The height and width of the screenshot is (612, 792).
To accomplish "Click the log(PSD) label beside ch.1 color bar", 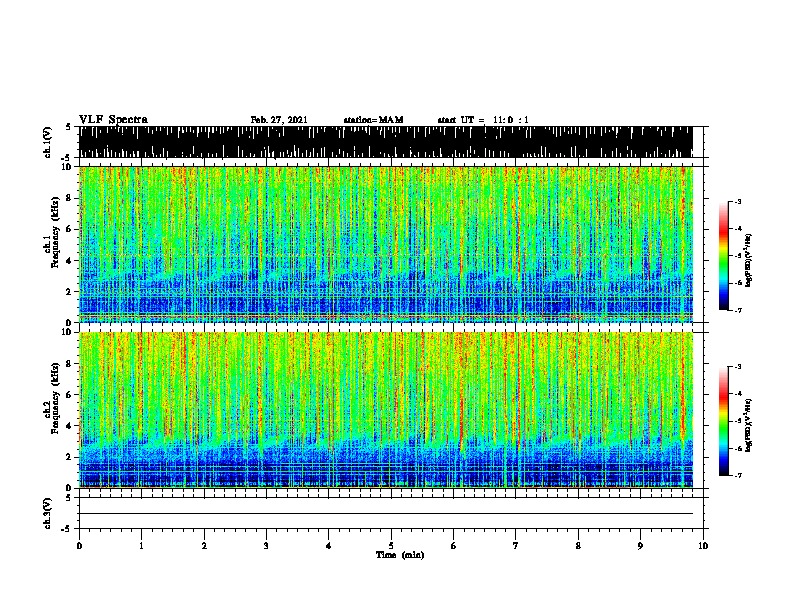I will pyautogui.click(x=748, y=260).
